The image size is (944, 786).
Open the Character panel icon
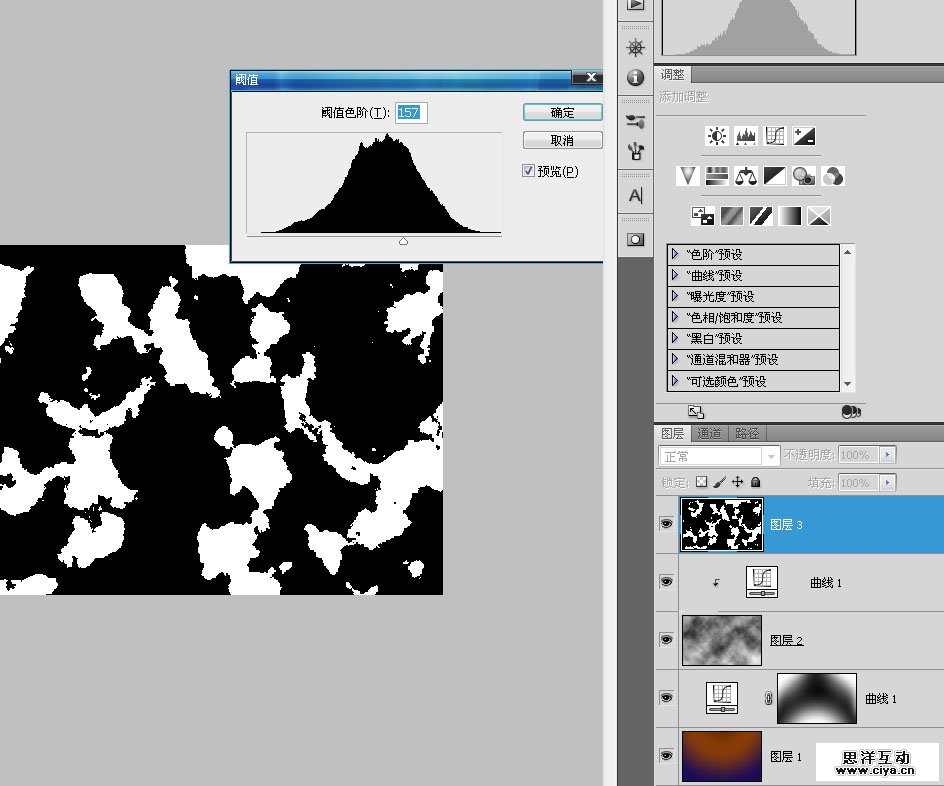point(635,196)
